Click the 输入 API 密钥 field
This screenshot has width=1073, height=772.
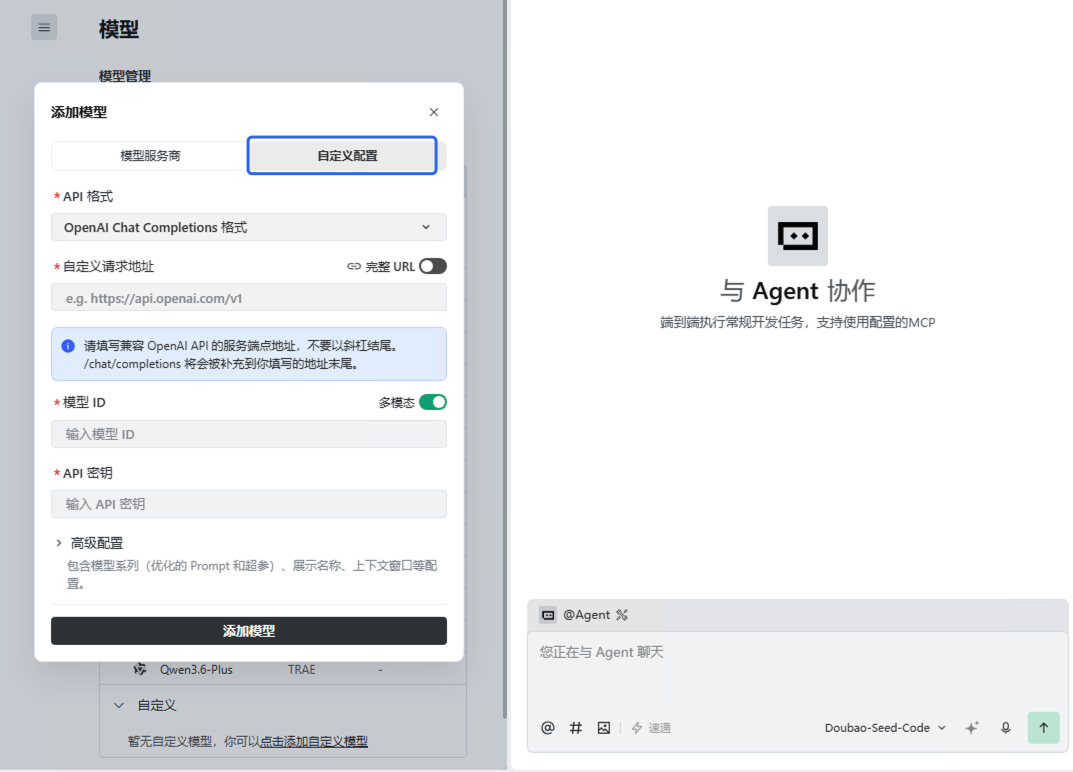pos(249,504)
